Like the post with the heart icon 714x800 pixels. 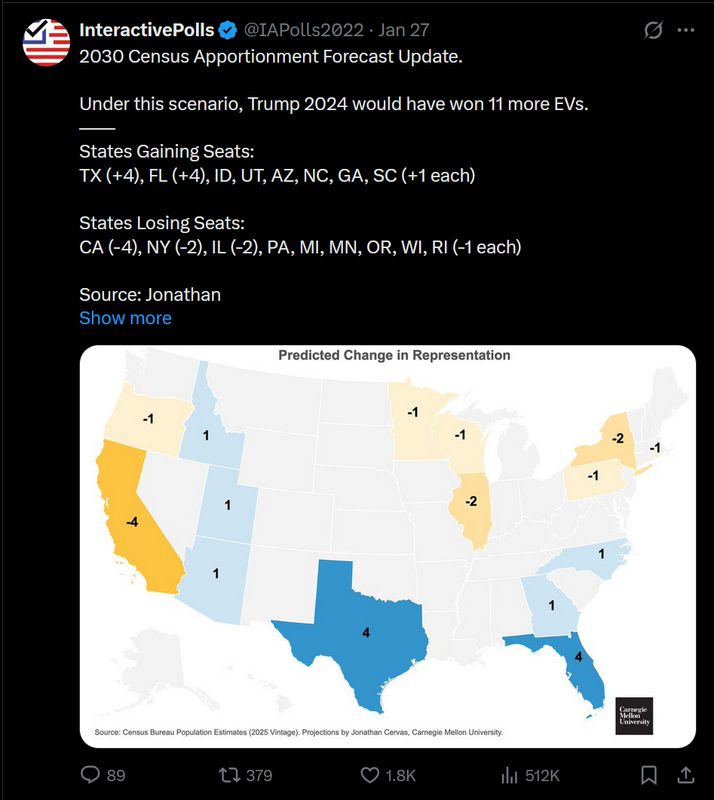370,775
